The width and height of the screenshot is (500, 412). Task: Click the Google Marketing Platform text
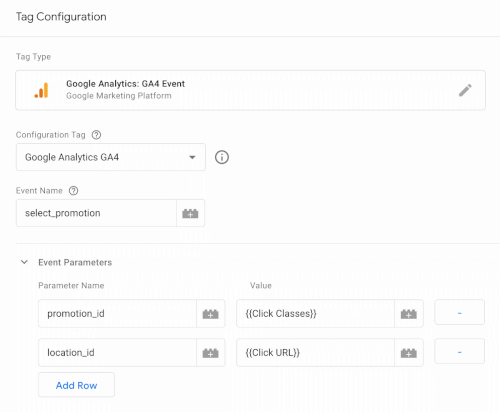point(119,96)
